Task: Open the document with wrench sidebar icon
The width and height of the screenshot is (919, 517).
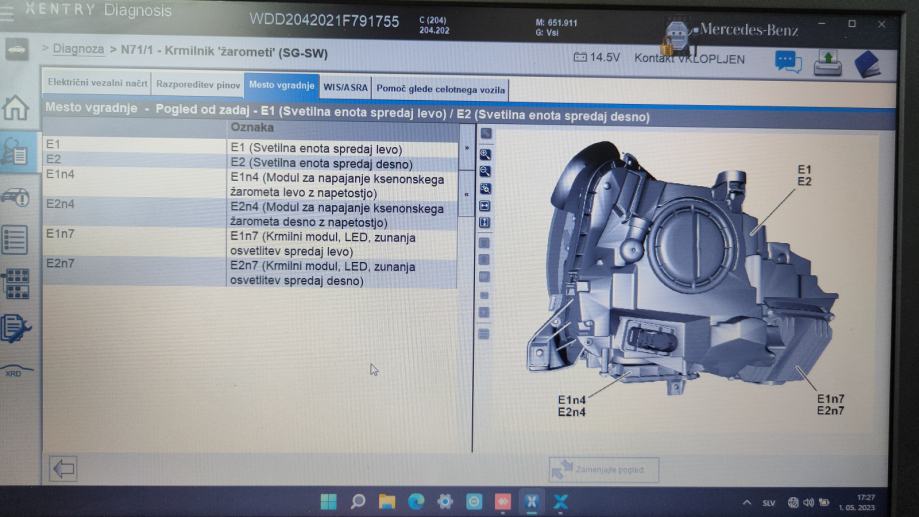Action: tap(15, 328)
